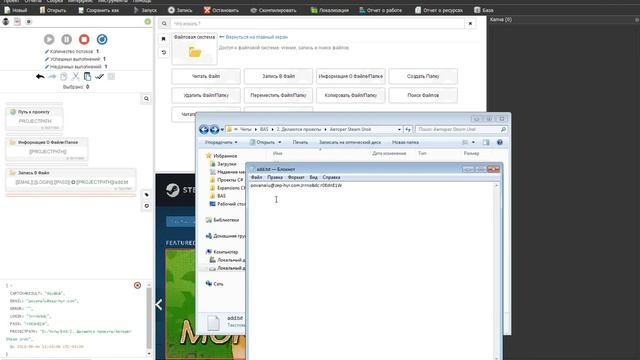The image size is (640, 360).
Task: Click Печать in Explorer toolbar
Action: pyautogui.click(x=300, y=142)
